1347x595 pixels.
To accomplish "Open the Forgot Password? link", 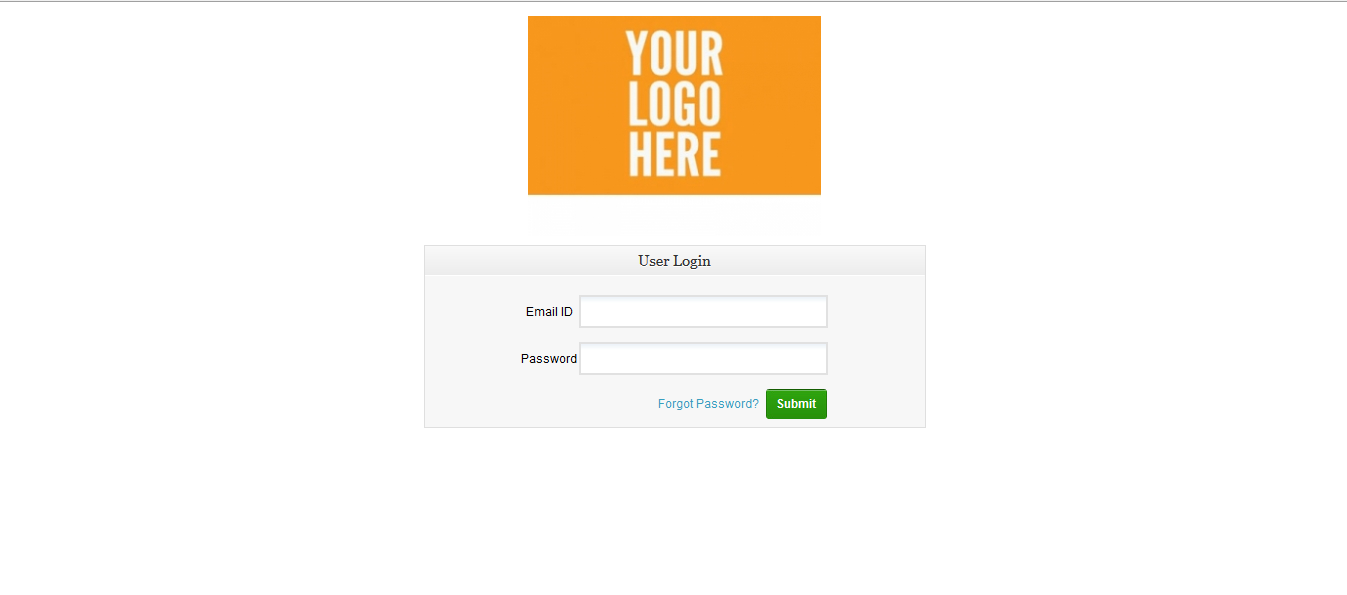I will coord(708,404).
